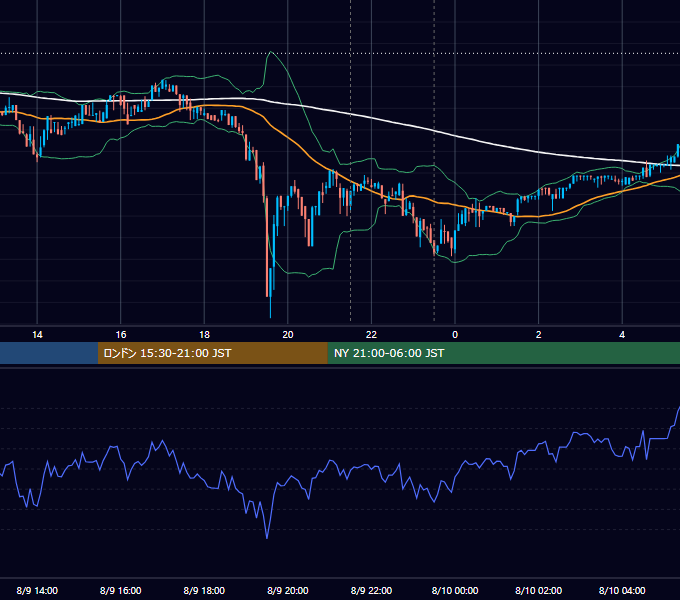The width and height of the screenshot is (680, 600).
Task: Click the blue session bar before London
Action: [x=49, y=353]
